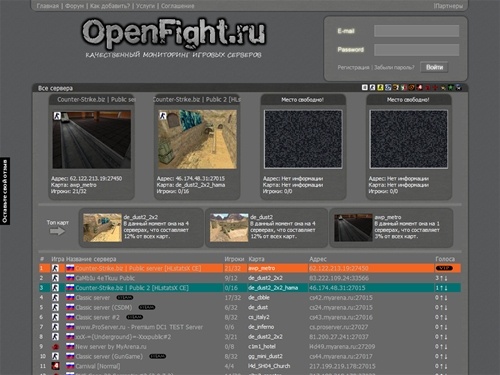Click the Все сервера panel title
The height and width of the screenshot is (375, 500).
click(x=55, y=88)
